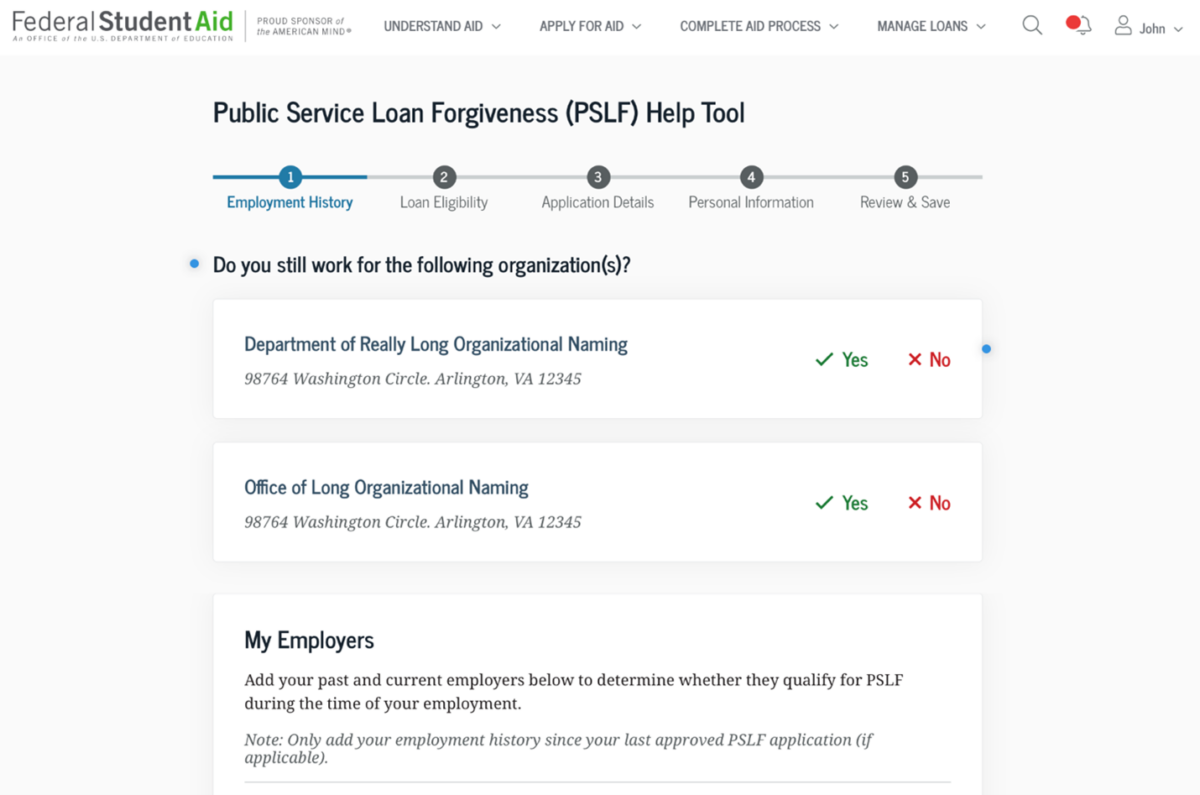Image resolution: width=1200 pixels, height=795 pixels.
Task: Open the Review & Save step label
Action: [905, 203]
